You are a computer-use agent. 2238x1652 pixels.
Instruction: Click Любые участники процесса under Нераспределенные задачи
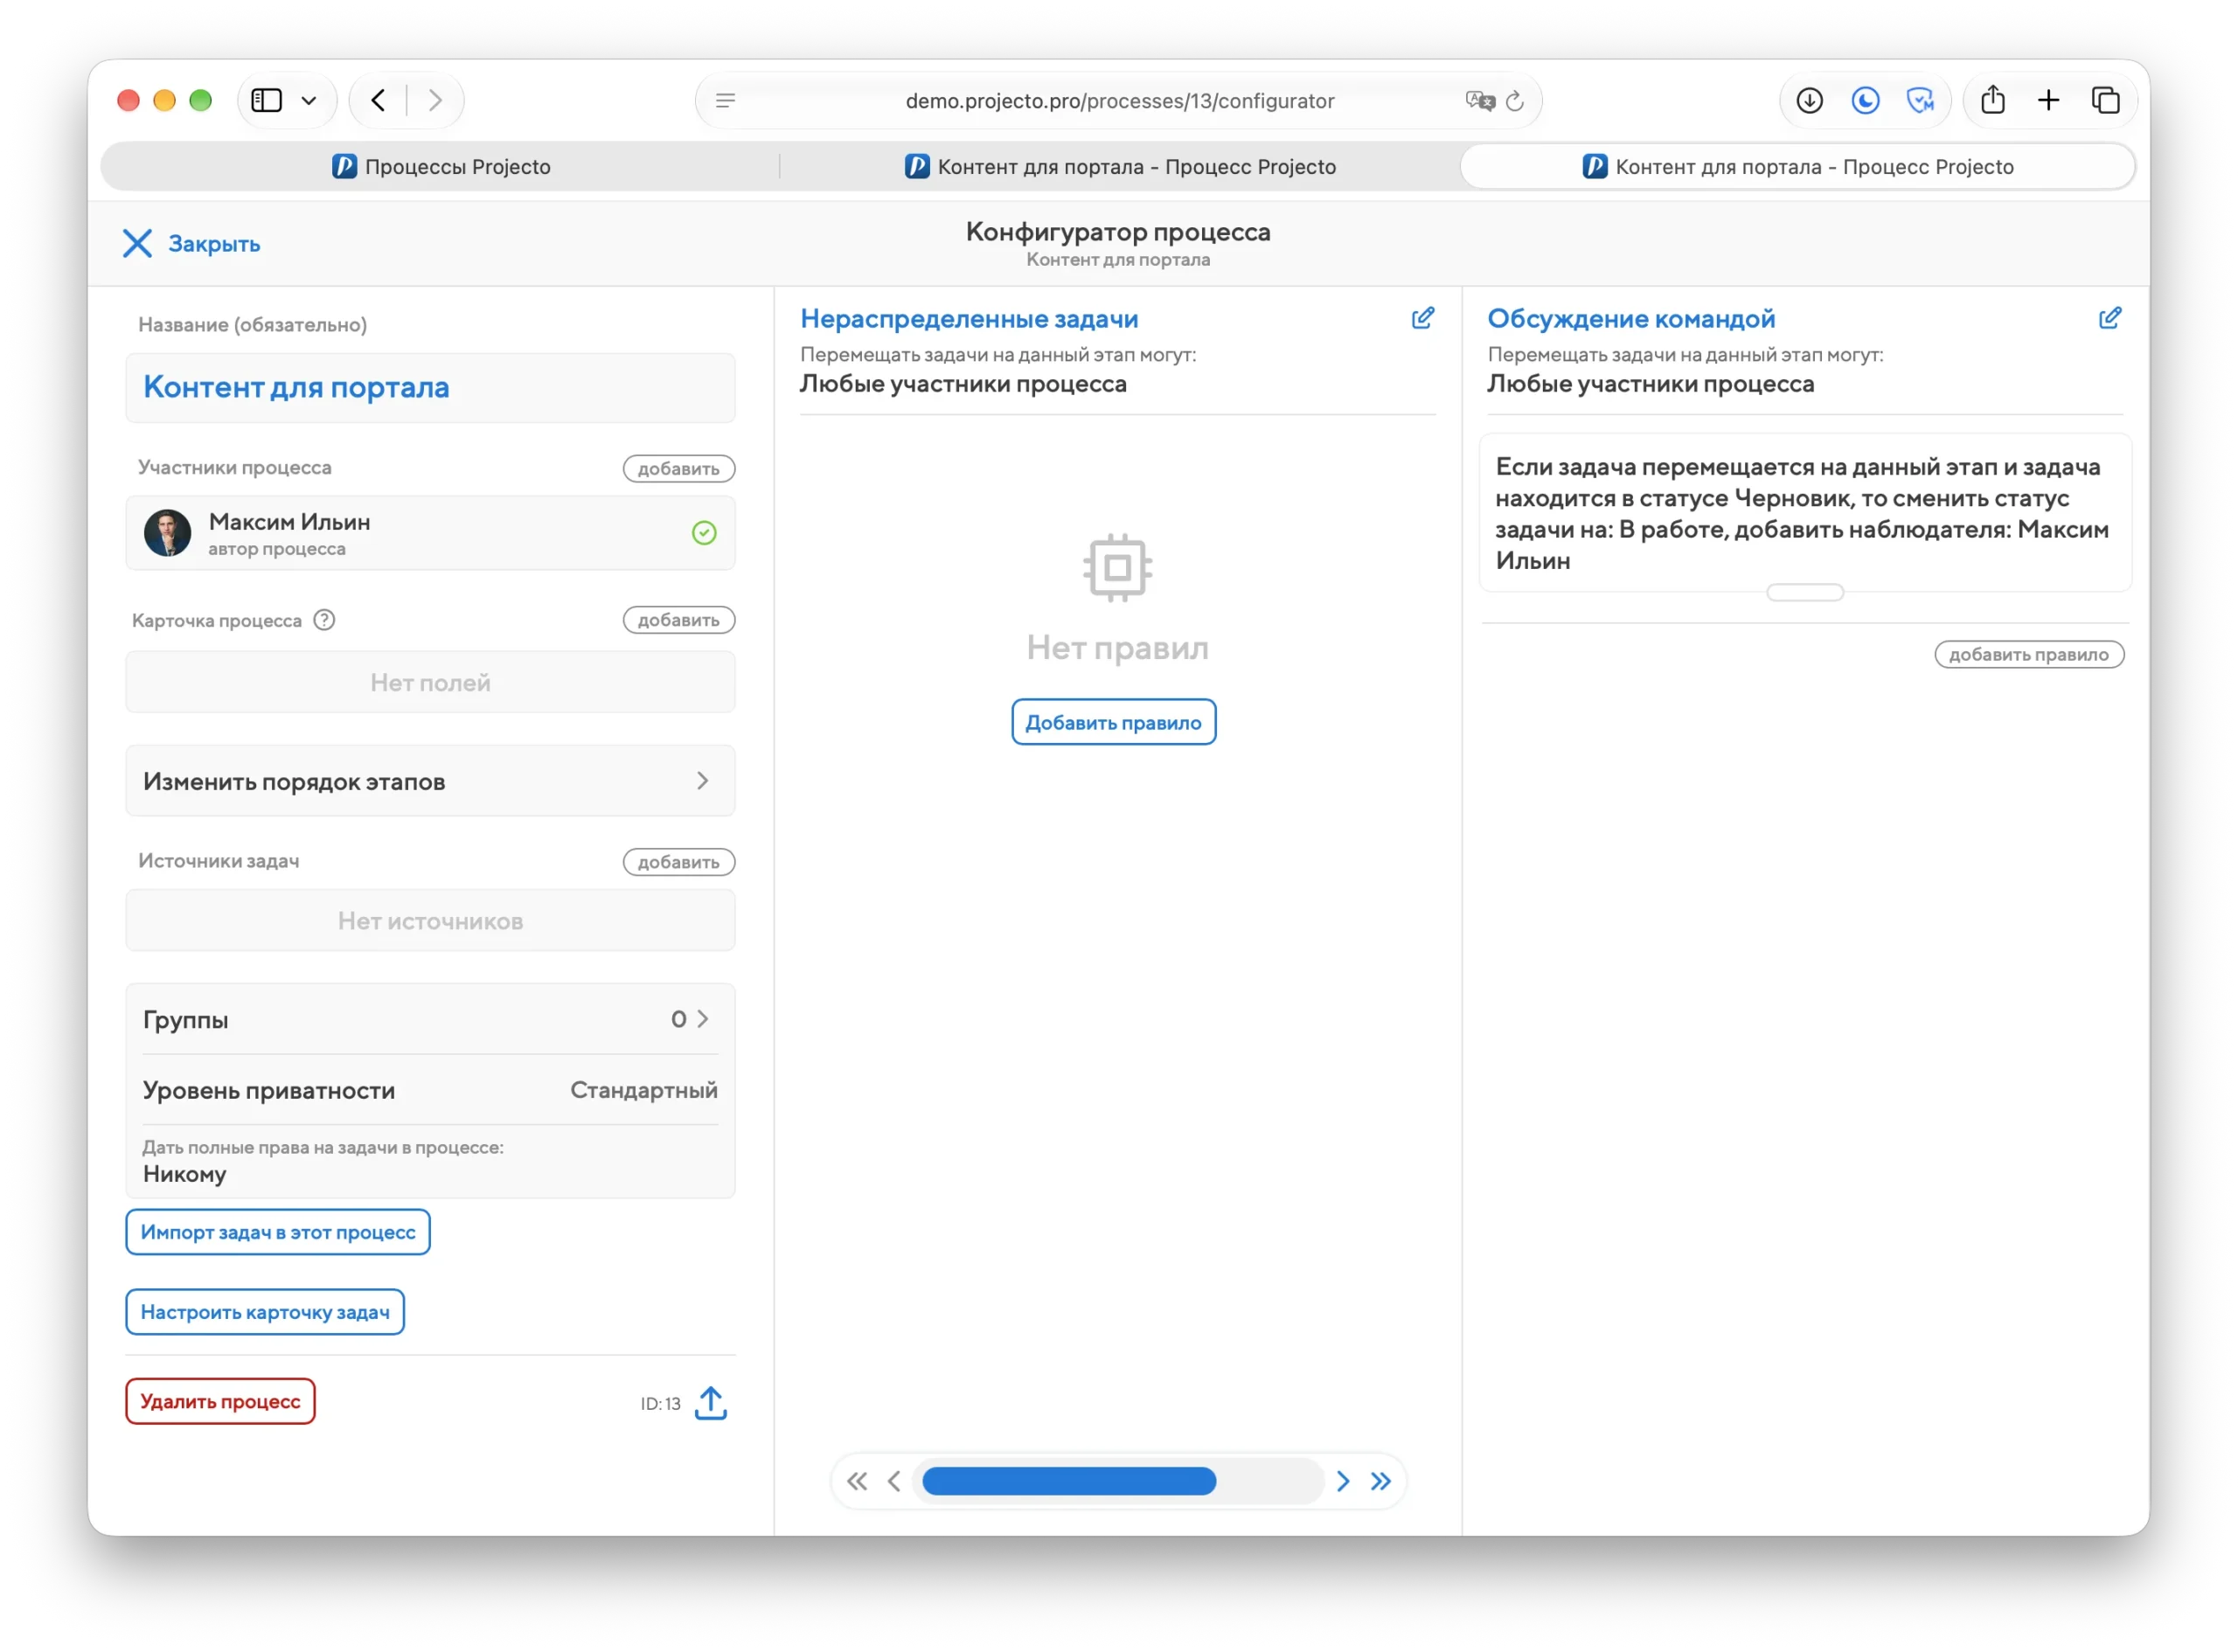(963, 384)
